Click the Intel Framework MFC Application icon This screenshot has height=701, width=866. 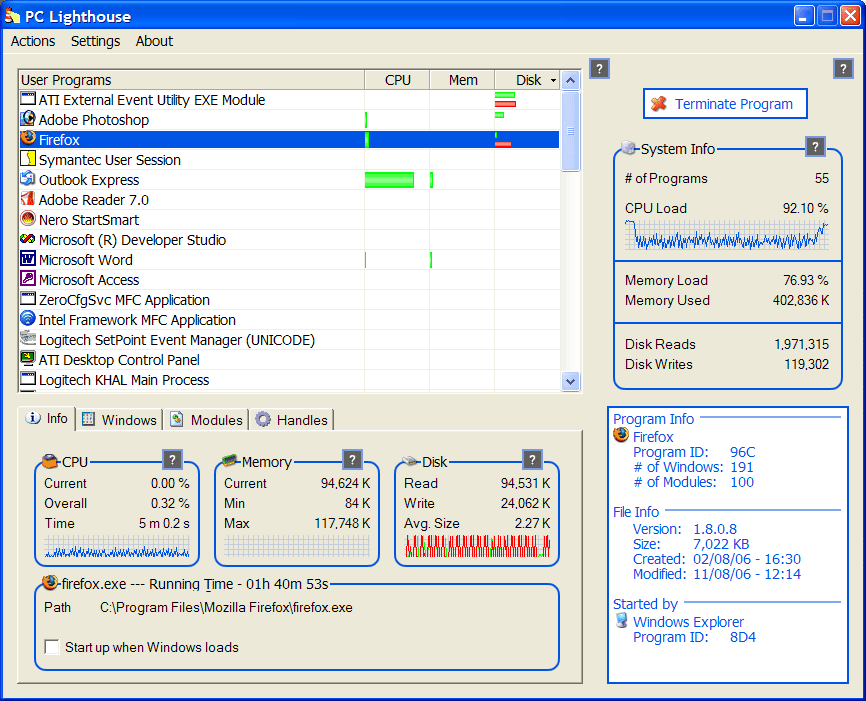point(28,319)
